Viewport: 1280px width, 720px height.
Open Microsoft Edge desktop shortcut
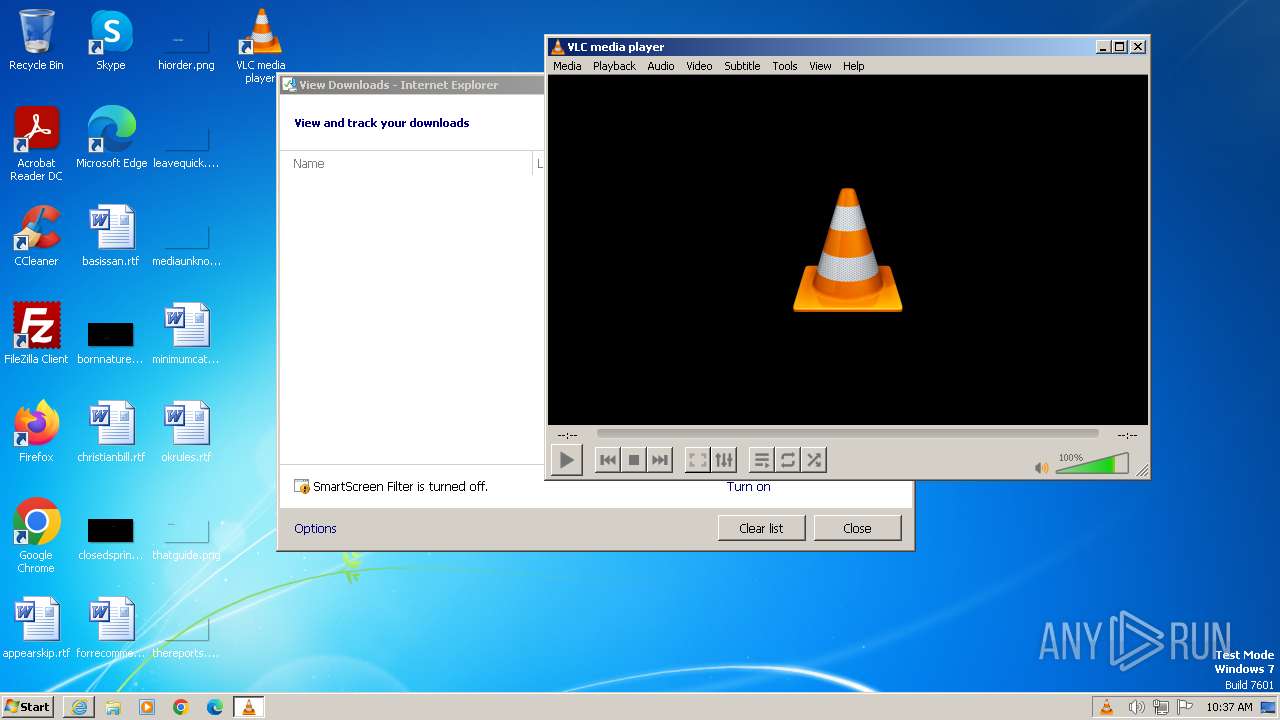tap(111, 139)
